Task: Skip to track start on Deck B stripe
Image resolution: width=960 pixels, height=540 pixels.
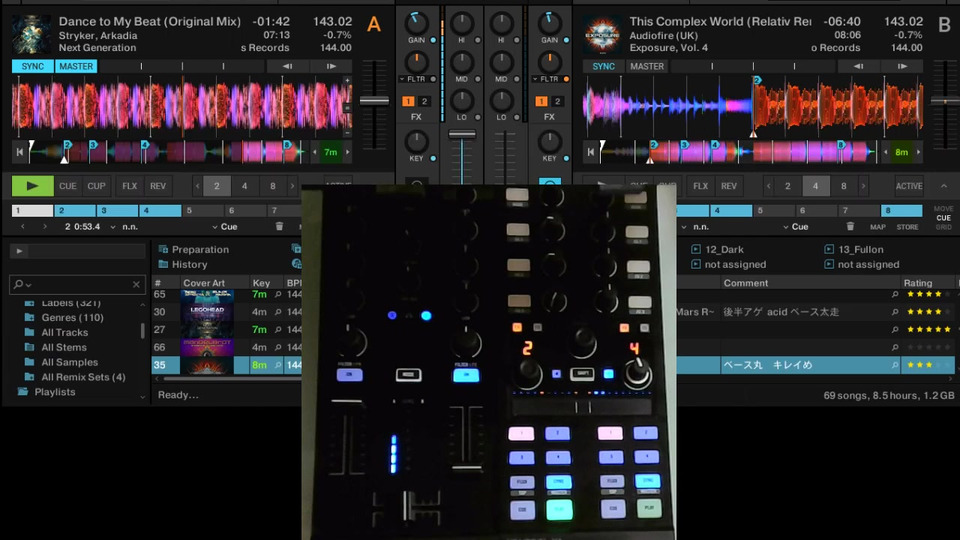Action: 591,152
